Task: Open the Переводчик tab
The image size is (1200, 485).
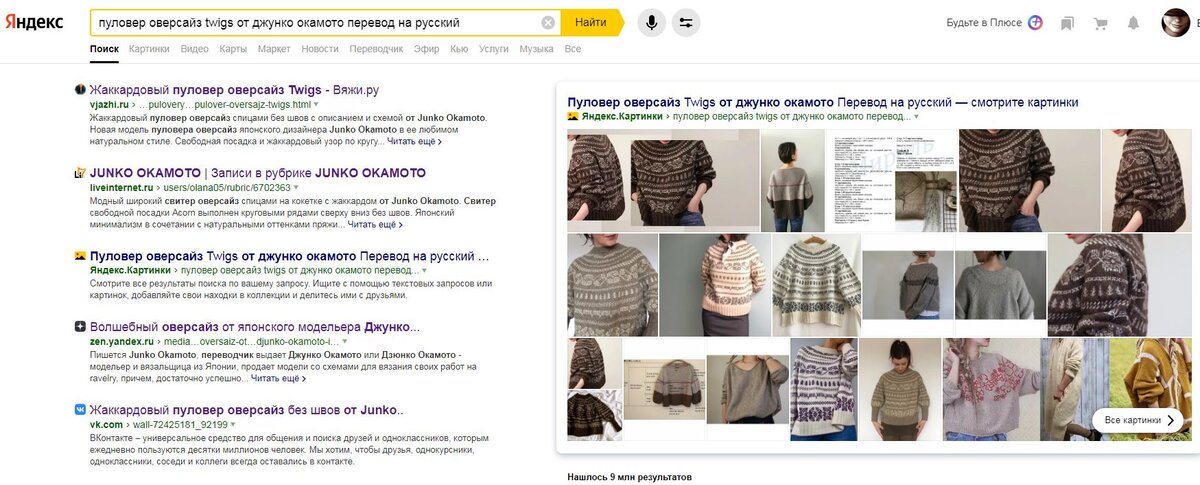Action: coord(376,48)
